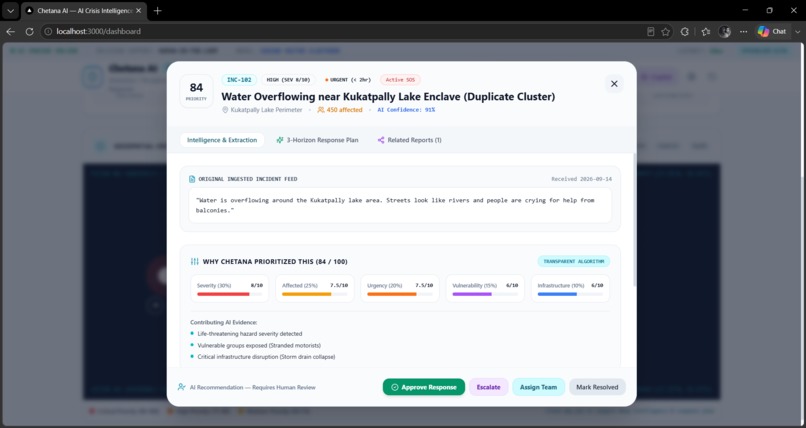Click Critical infrastructure disruption evidence line
806x428 pixels.
(x=266, y=357)
